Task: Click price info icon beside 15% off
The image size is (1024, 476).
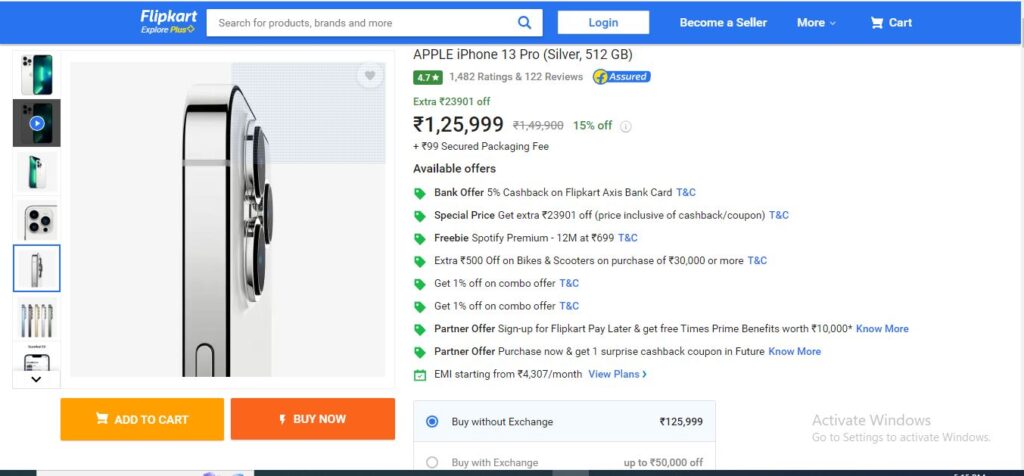Action: (626, 127)
